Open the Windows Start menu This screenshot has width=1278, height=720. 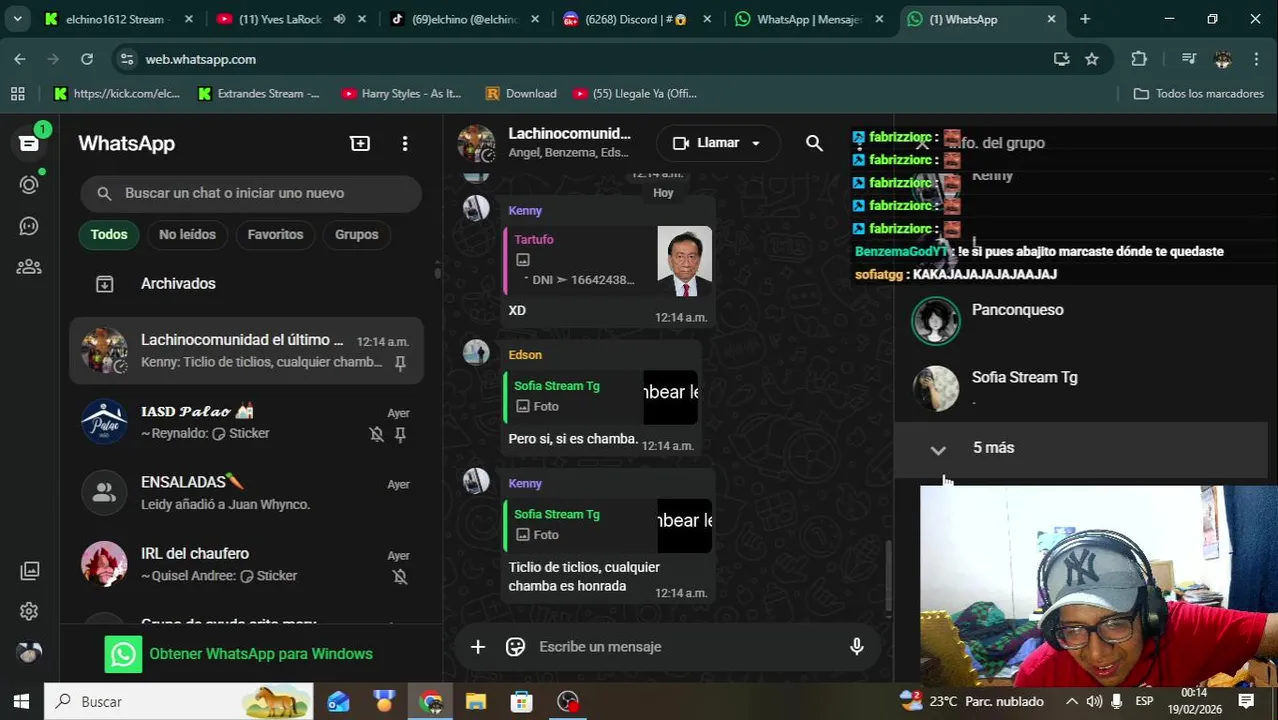click(x=21, y=701)
